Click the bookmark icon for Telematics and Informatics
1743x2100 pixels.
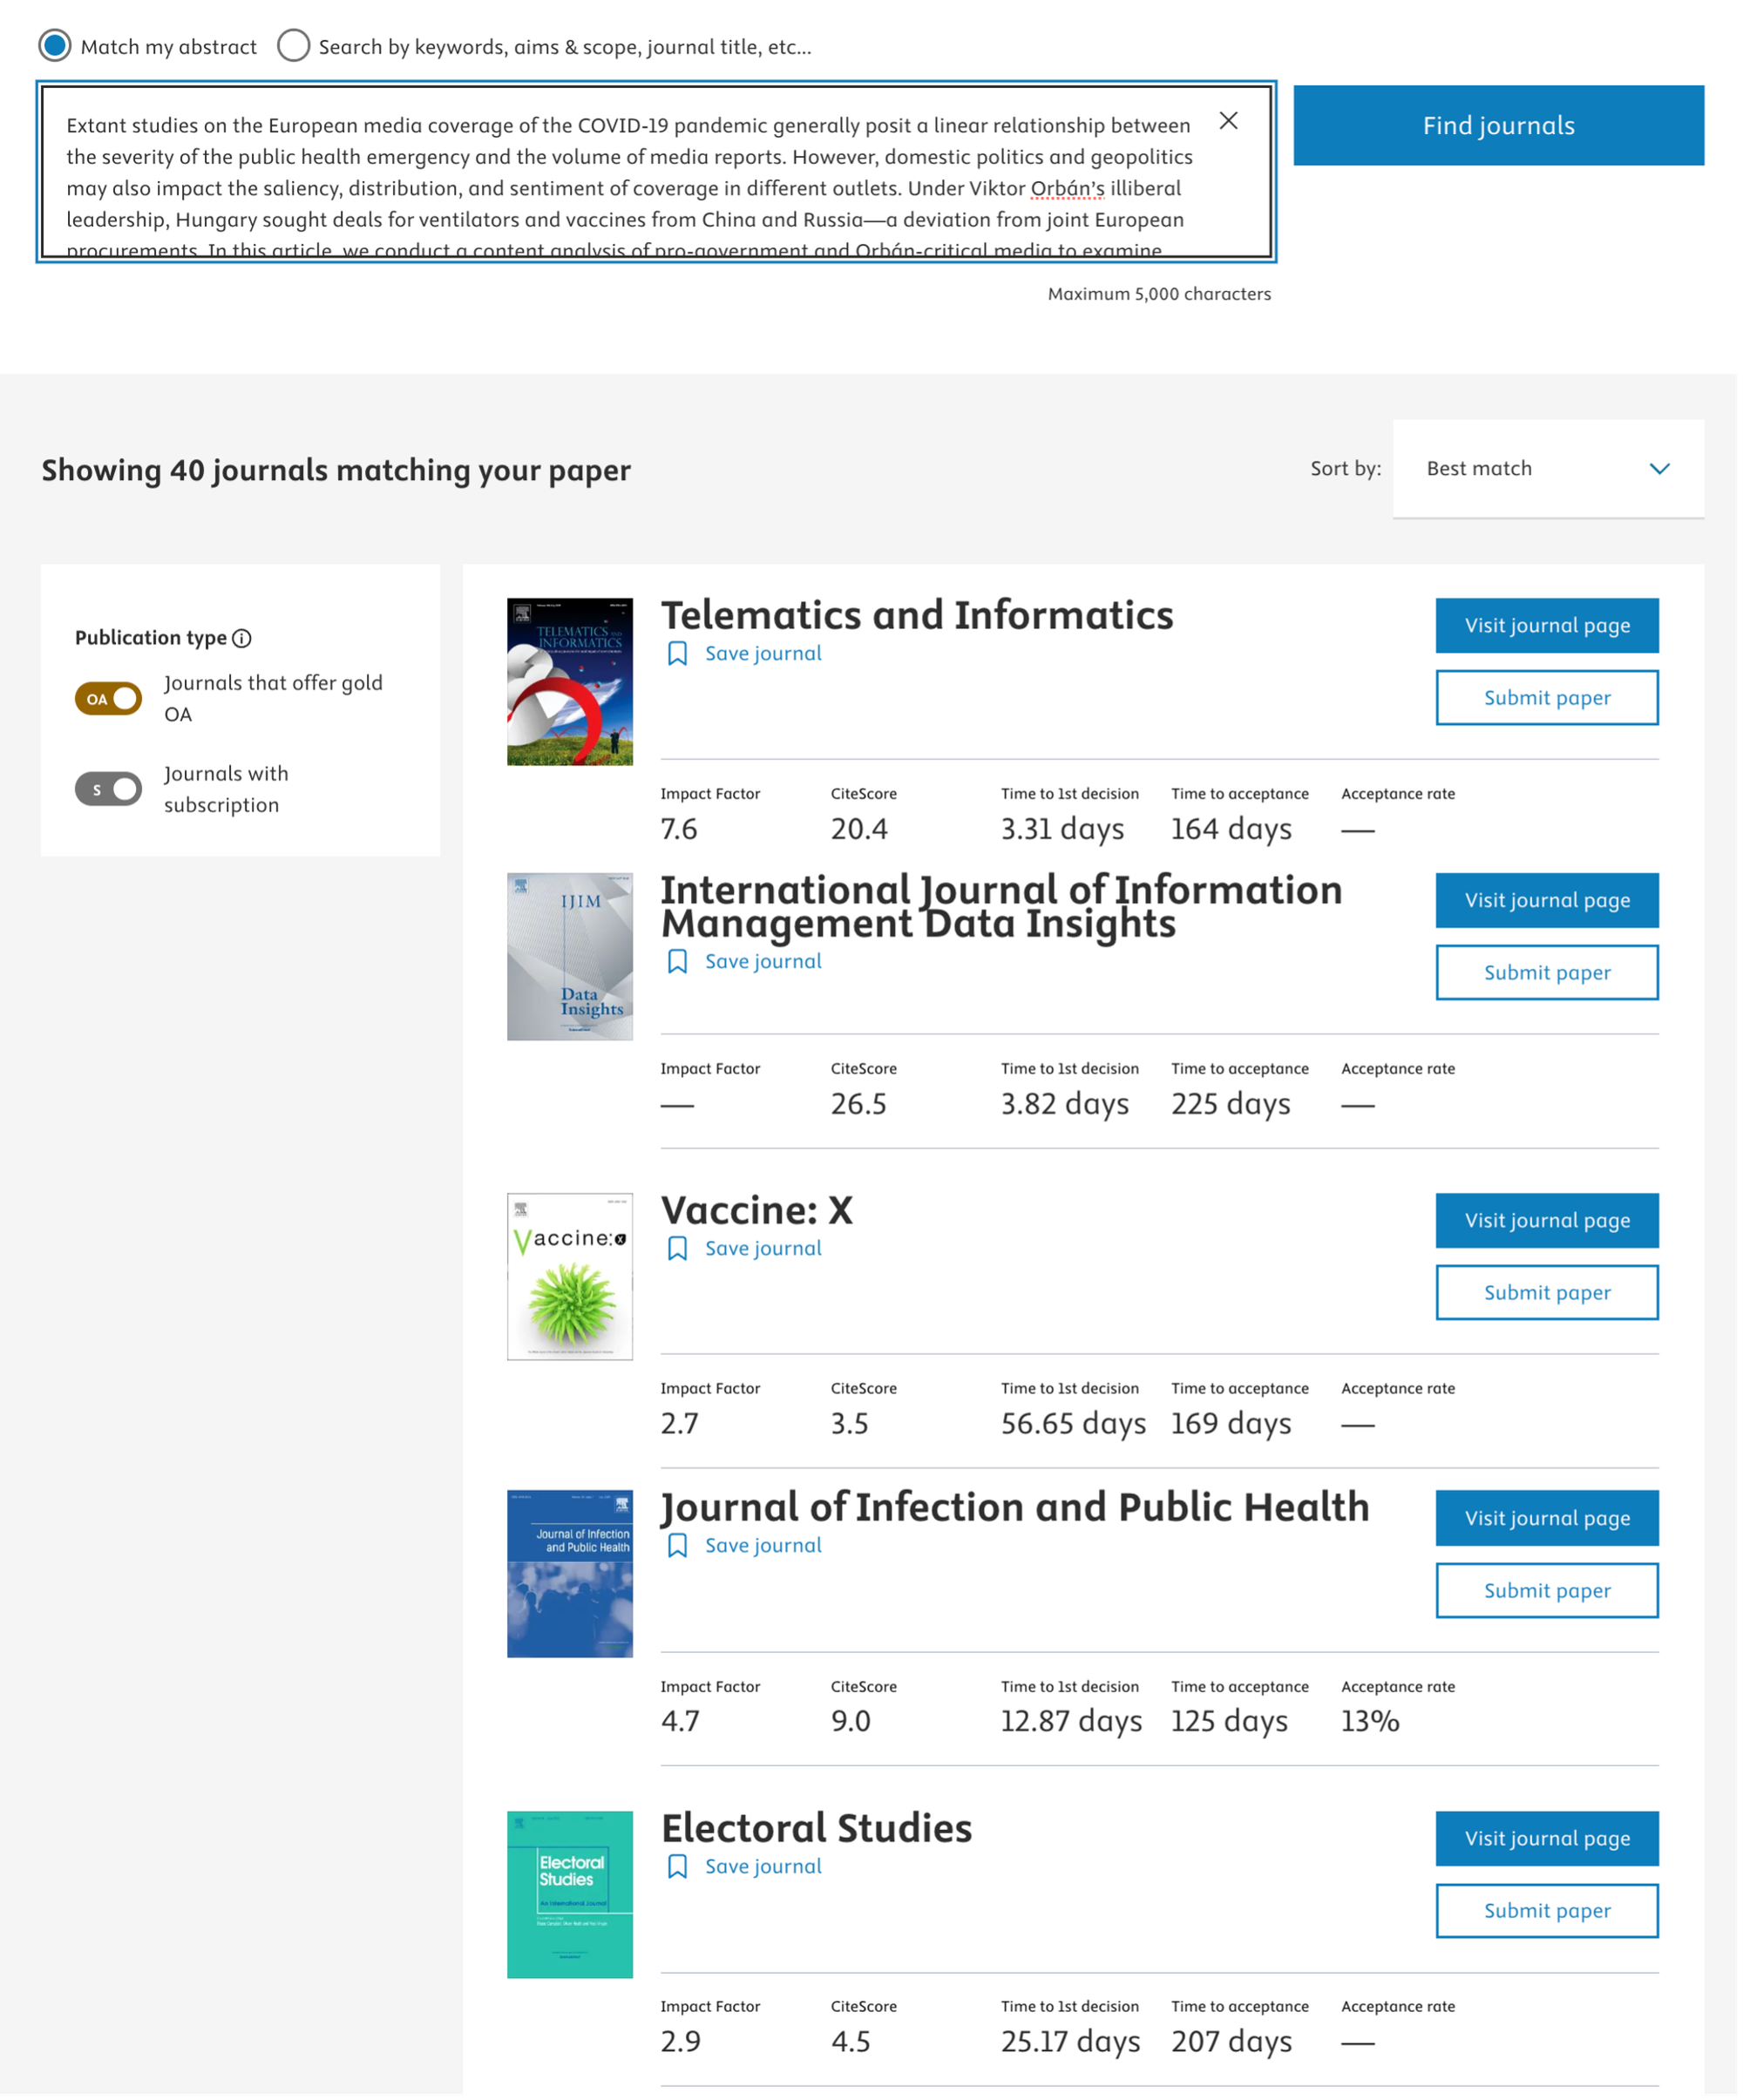678,655
